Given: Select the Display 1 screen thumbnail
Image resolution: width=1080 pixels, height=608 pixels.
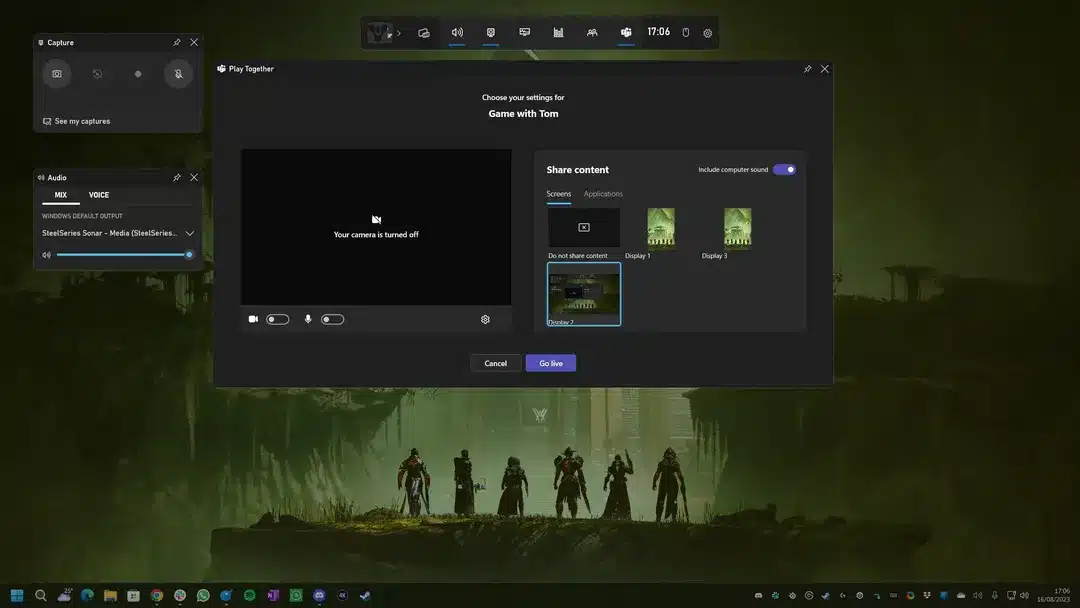Looking at the screenshot, I should [x=660, y=228].
